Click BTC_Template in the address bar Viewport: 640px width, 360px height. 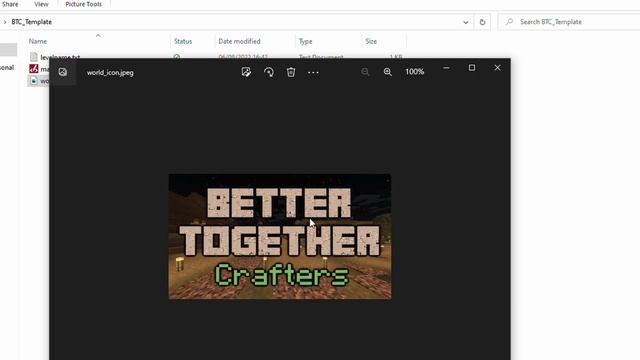click(x=31, y=22)
